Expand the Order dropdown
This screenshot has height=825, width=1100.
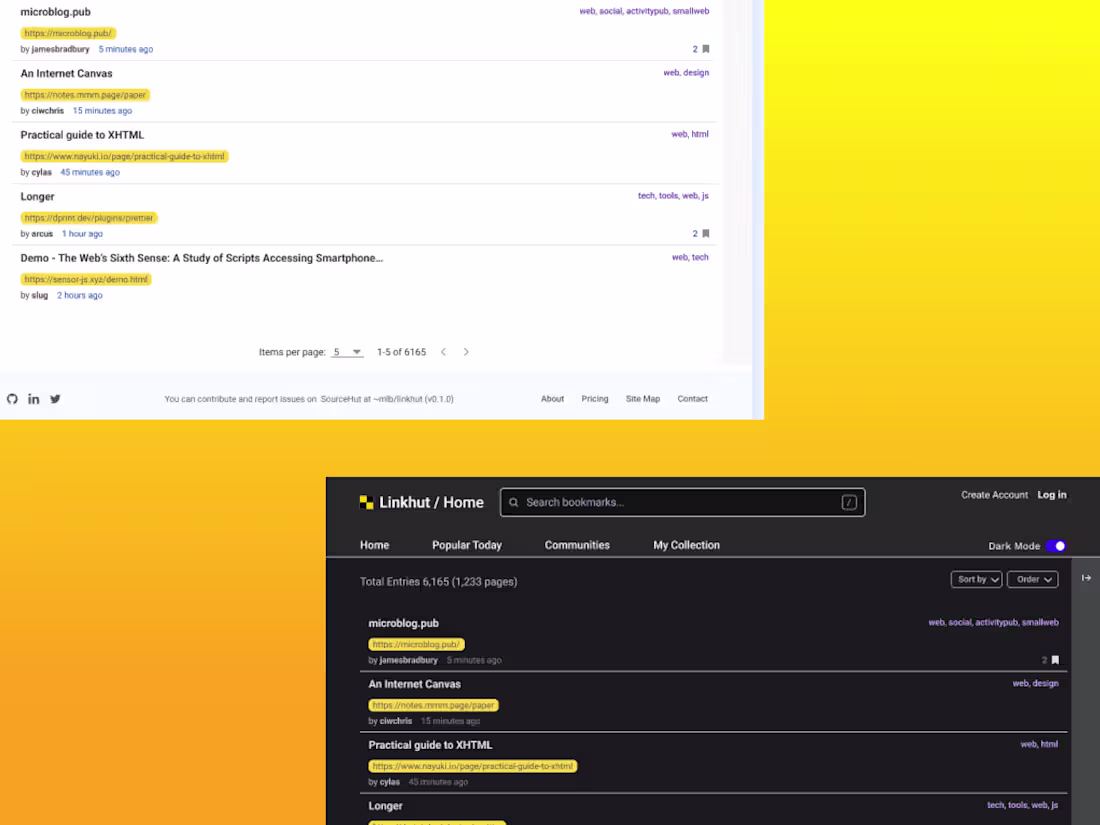1033,579
